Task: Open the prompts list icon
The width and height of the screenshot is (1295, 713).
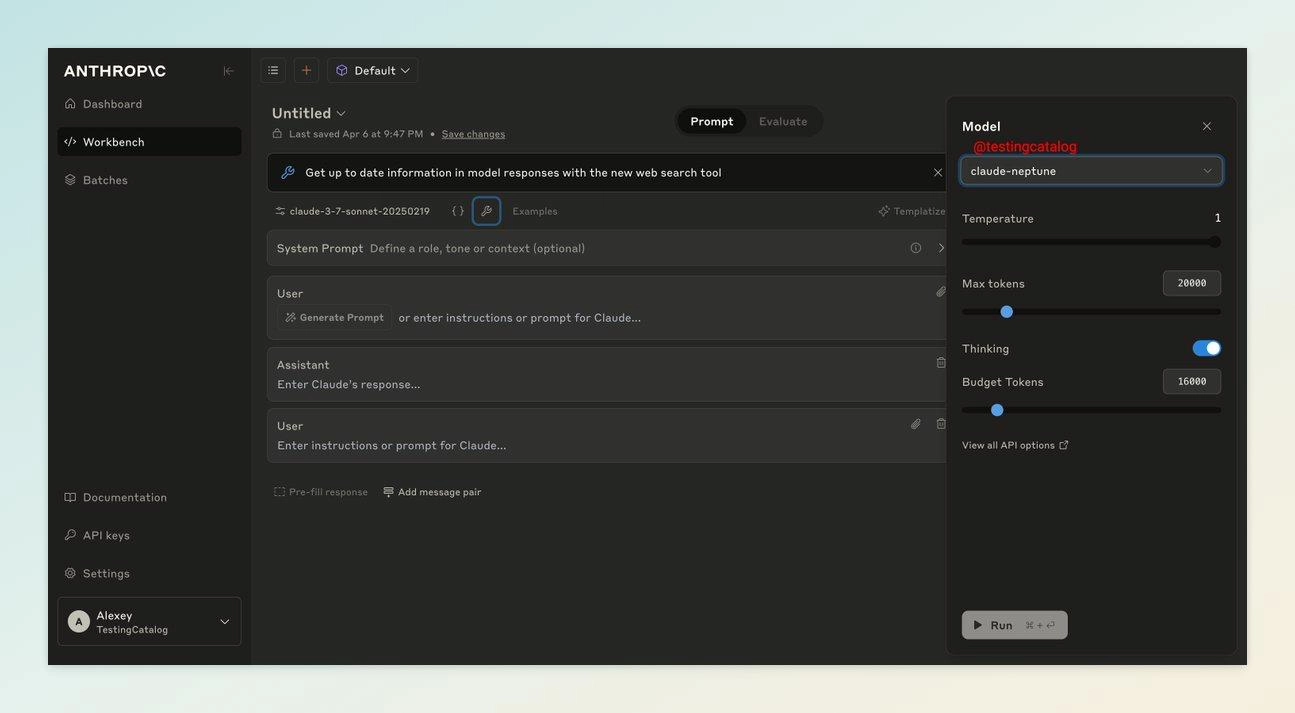Action: tap(273, 70)
